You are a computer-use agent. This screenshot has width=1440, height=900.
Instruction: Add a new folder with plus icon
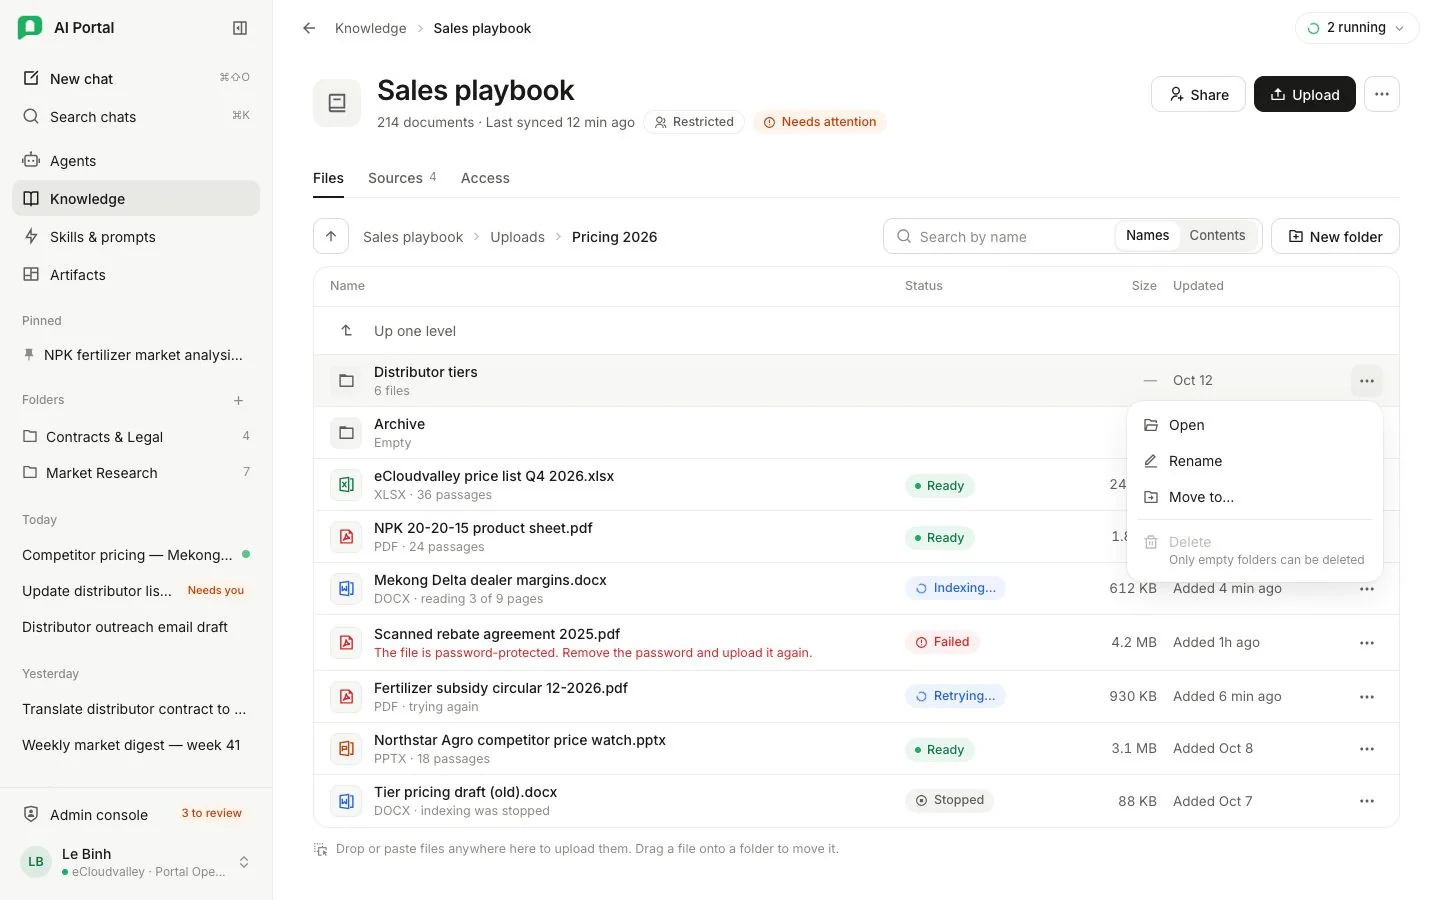tap(239, 400)
